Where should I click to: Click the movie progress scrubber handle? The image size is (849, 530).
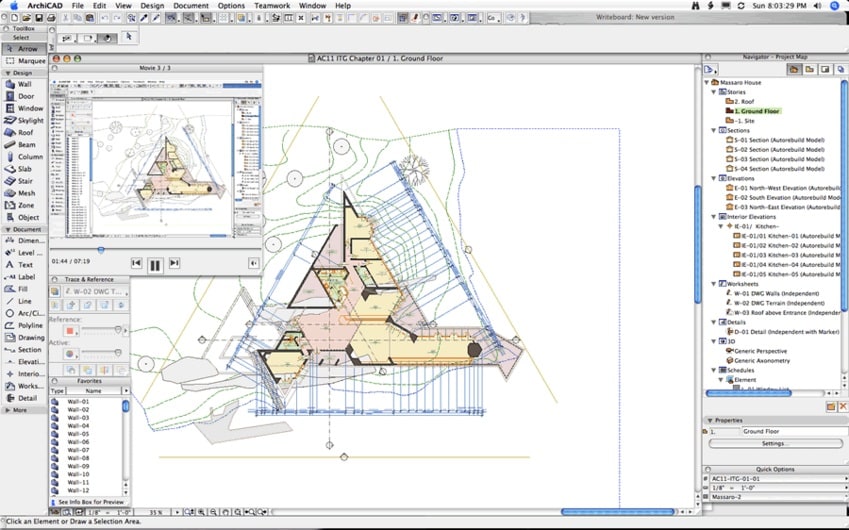point(101,250)
